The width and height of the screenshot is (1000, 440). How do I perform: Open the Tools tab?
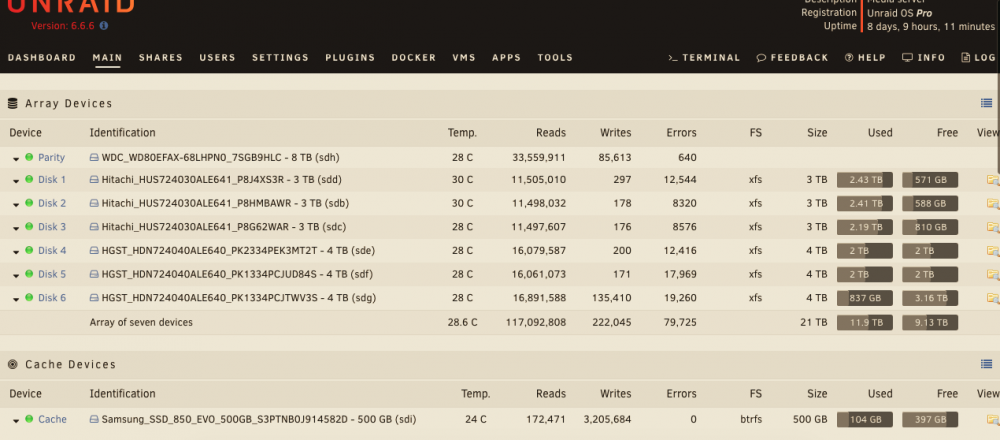pos(555,57)
